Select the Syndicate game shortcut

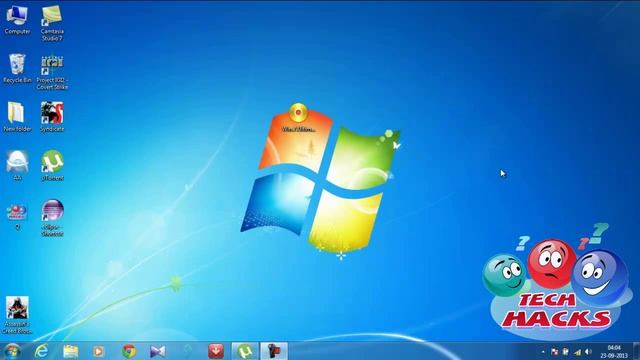52,117
